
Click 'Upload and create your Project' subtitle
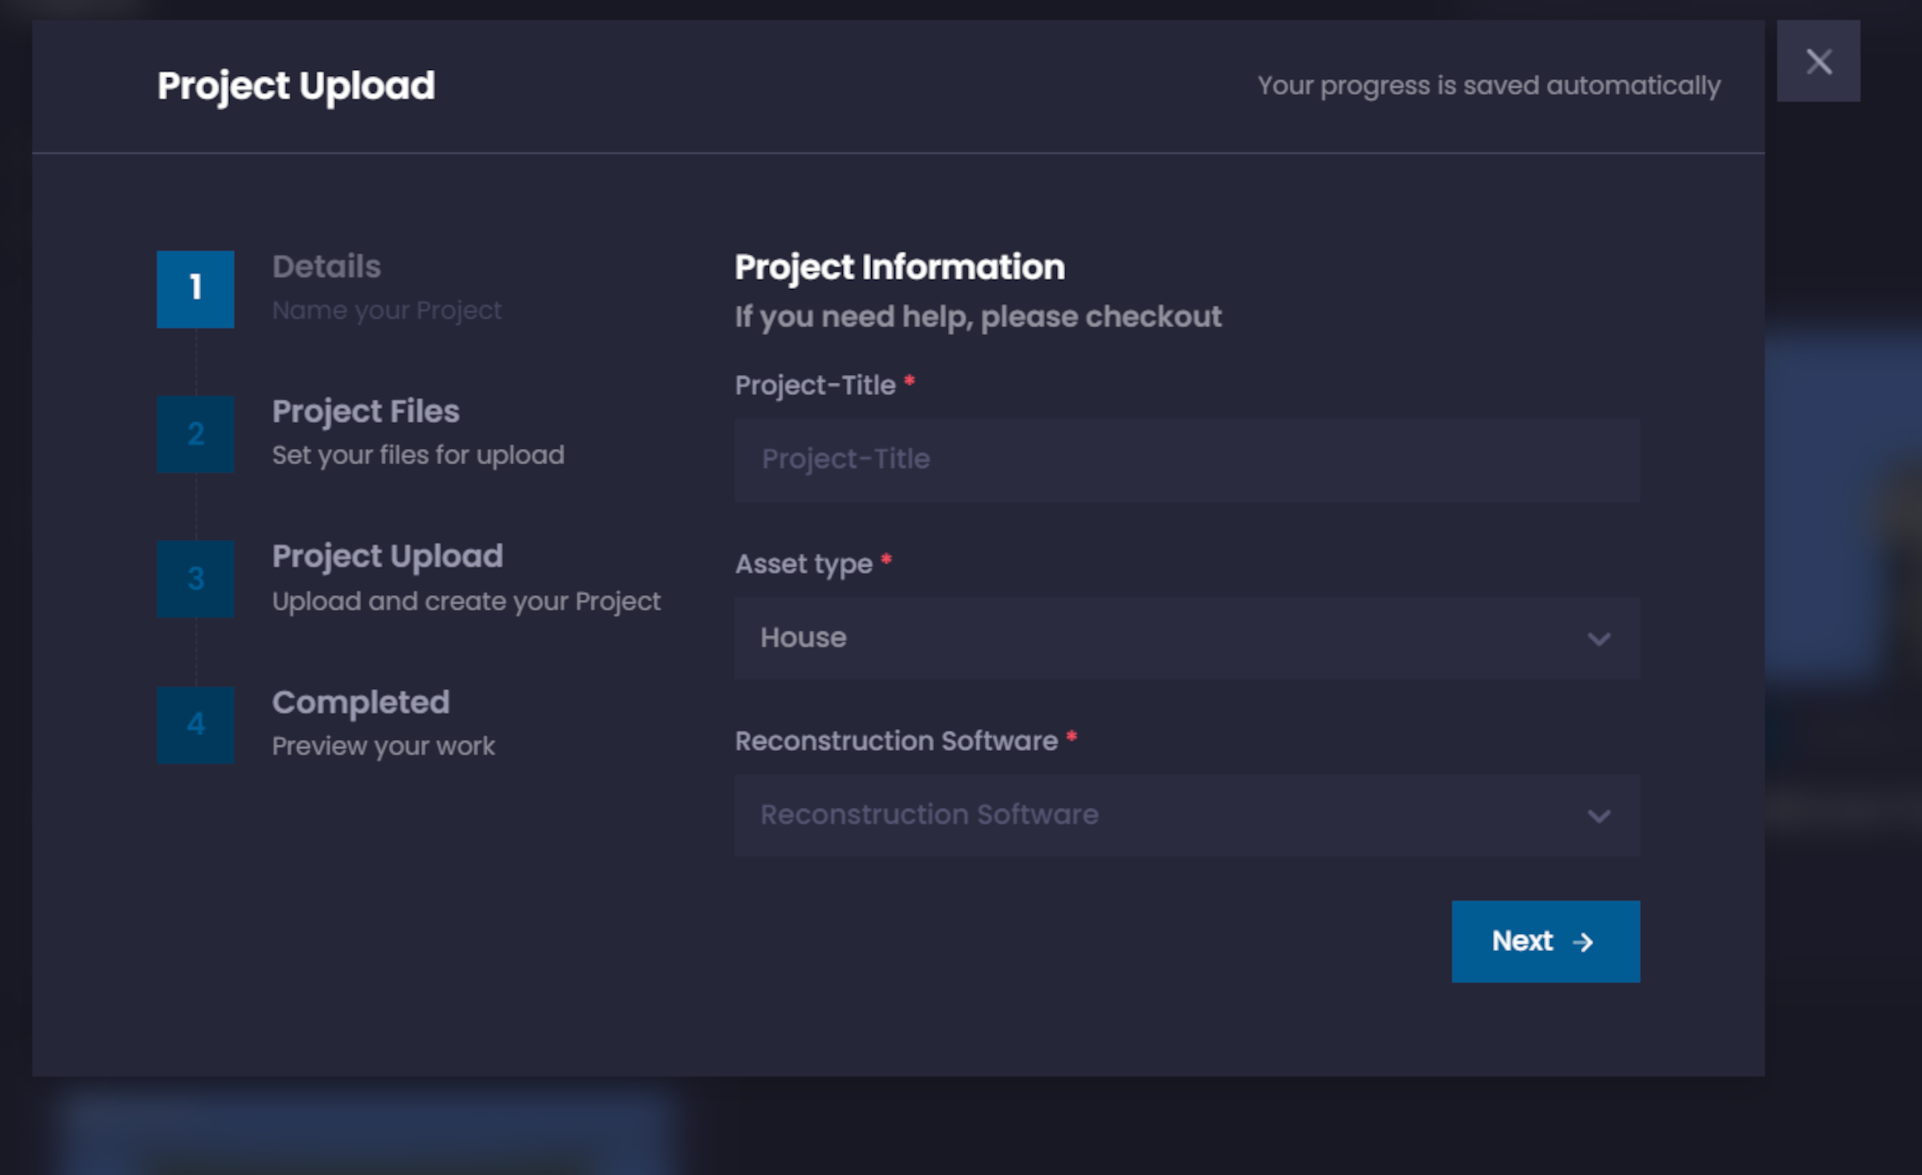pyautogui.click(x=466, y=601)
